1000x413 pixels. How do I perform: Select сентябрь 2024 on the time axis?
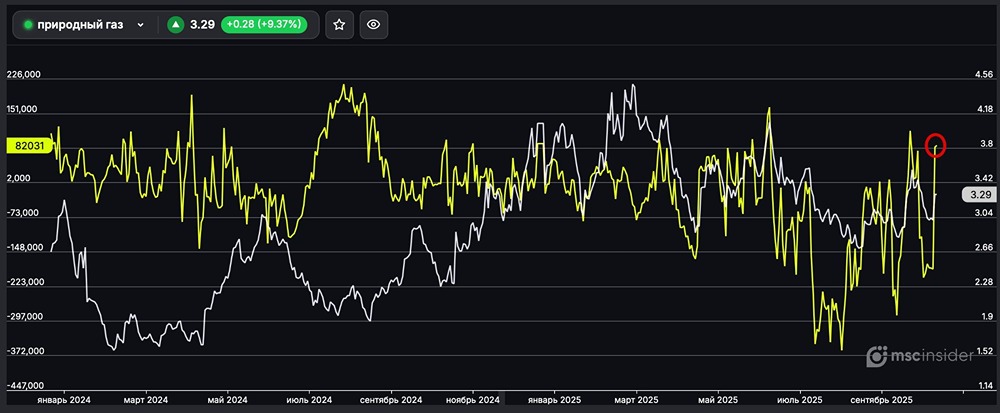[x=392, y=399]
